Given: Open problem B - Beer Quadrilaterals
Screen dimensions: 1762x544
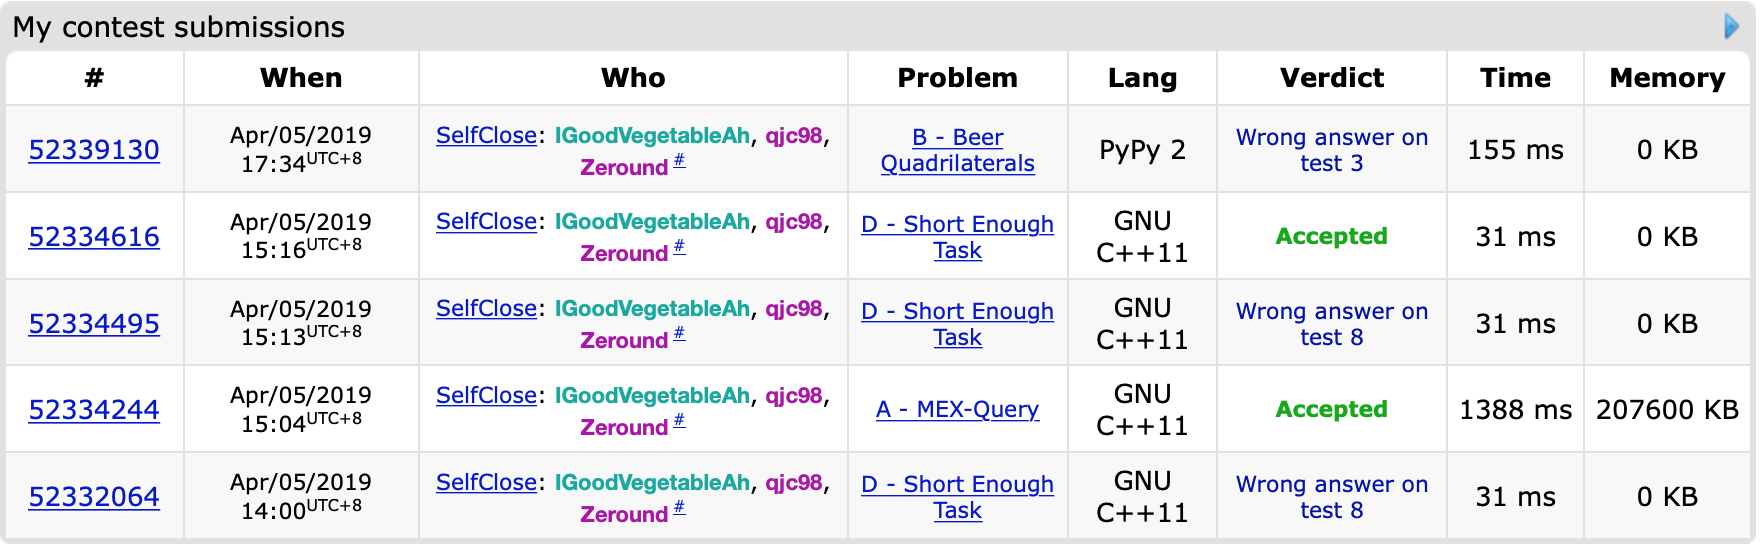Looking at the screenshot, I should [957, 150].
